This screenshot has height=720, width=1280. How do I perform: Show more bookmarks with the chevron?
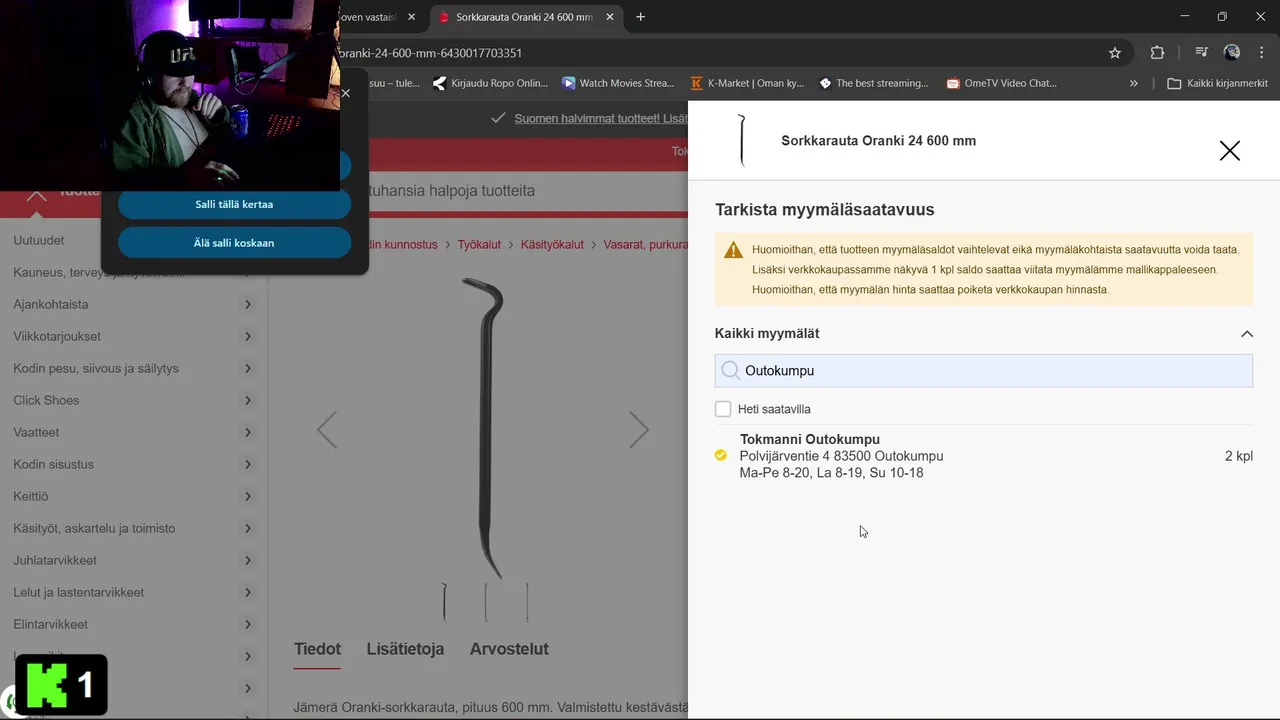[x=1133, y=83]
